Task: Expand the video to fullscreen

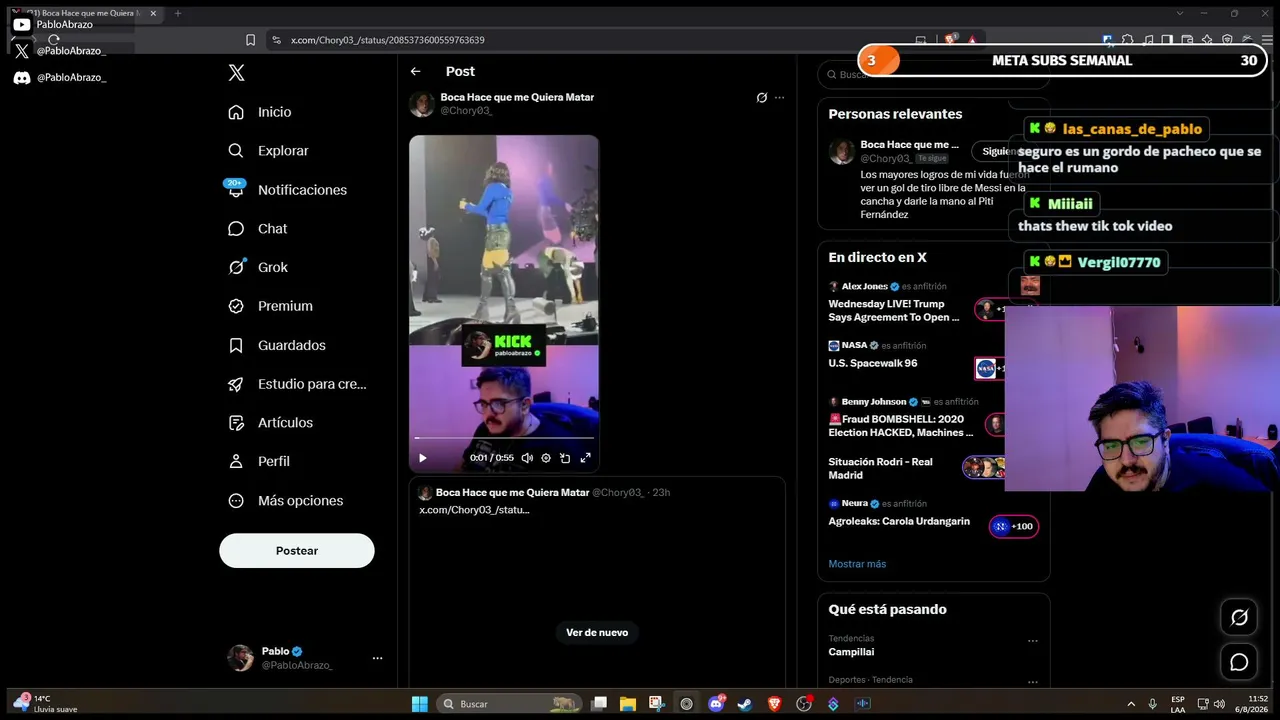Action: 586,458
